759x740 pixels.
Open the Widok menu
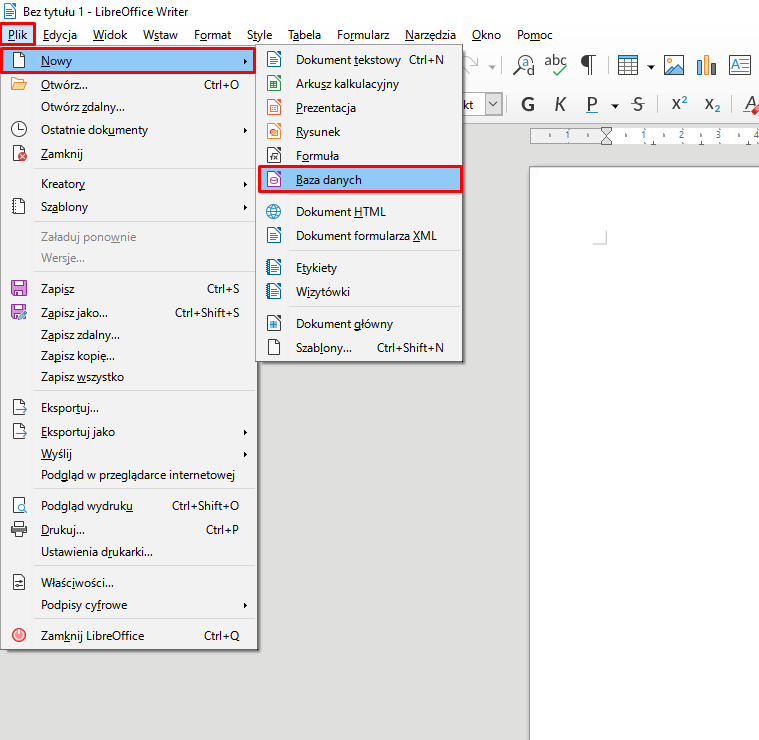pyautogui.click(x=110, y=35)
